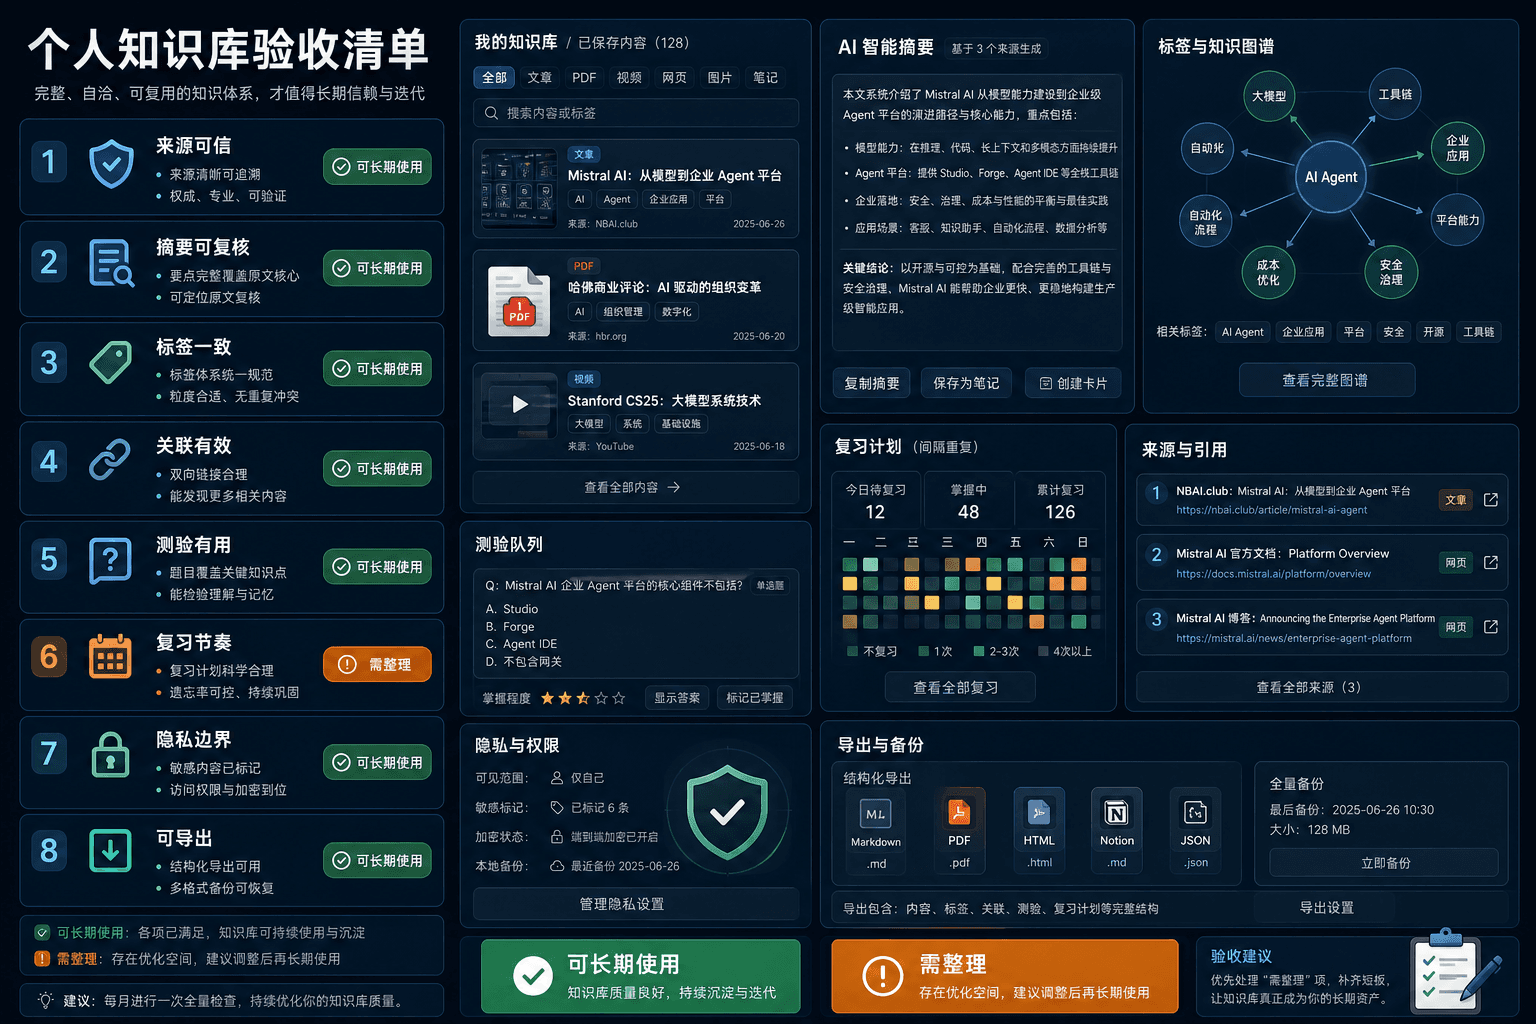
Task: Export as PDF file
Action: point(959,829)
